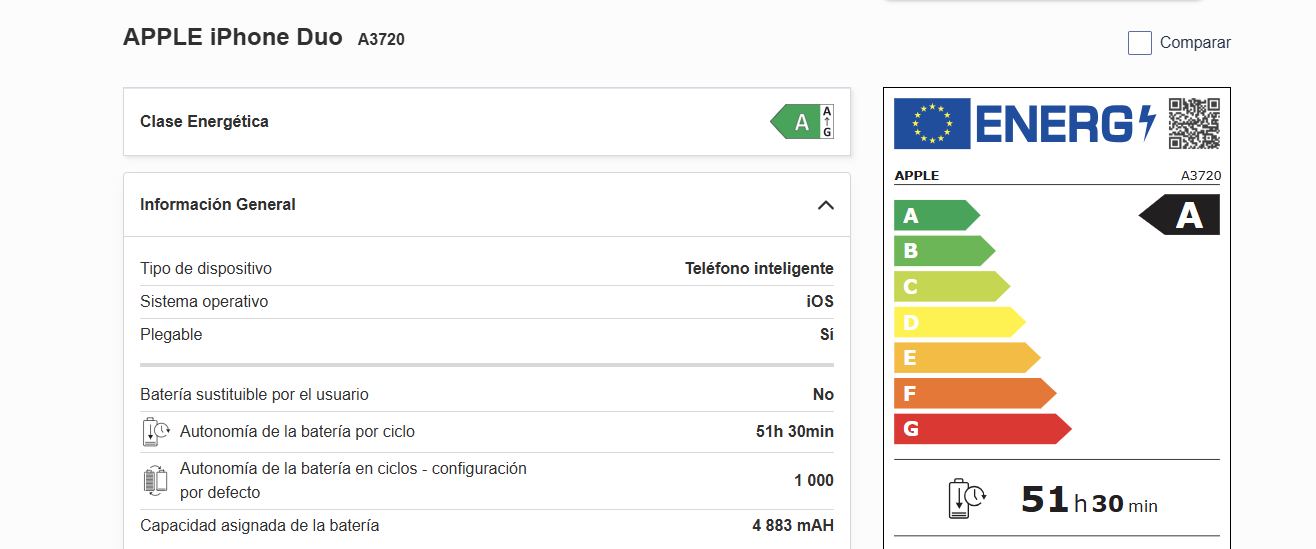1316x549 pixels.
Task: Click the battery icon beside 51 h 30 min
Action: 966,499
